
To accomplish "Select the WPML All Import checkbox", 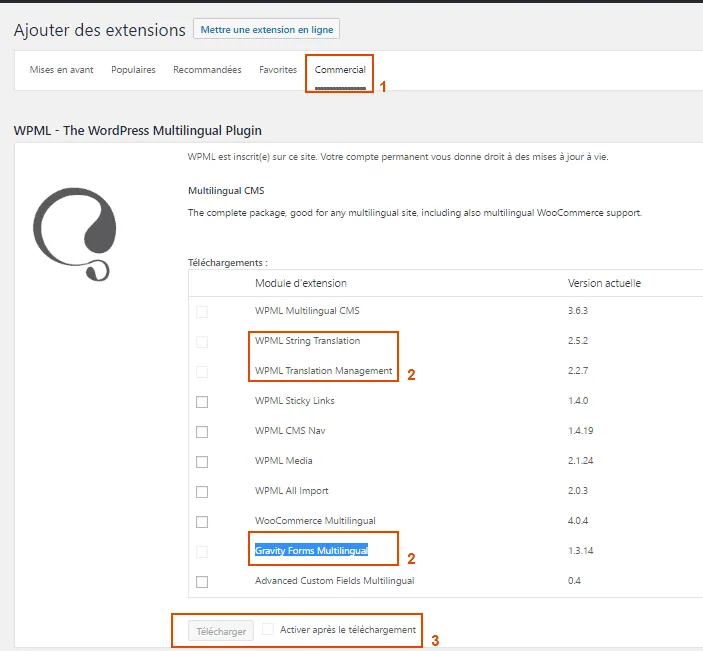I will click(x=202, y=492).
